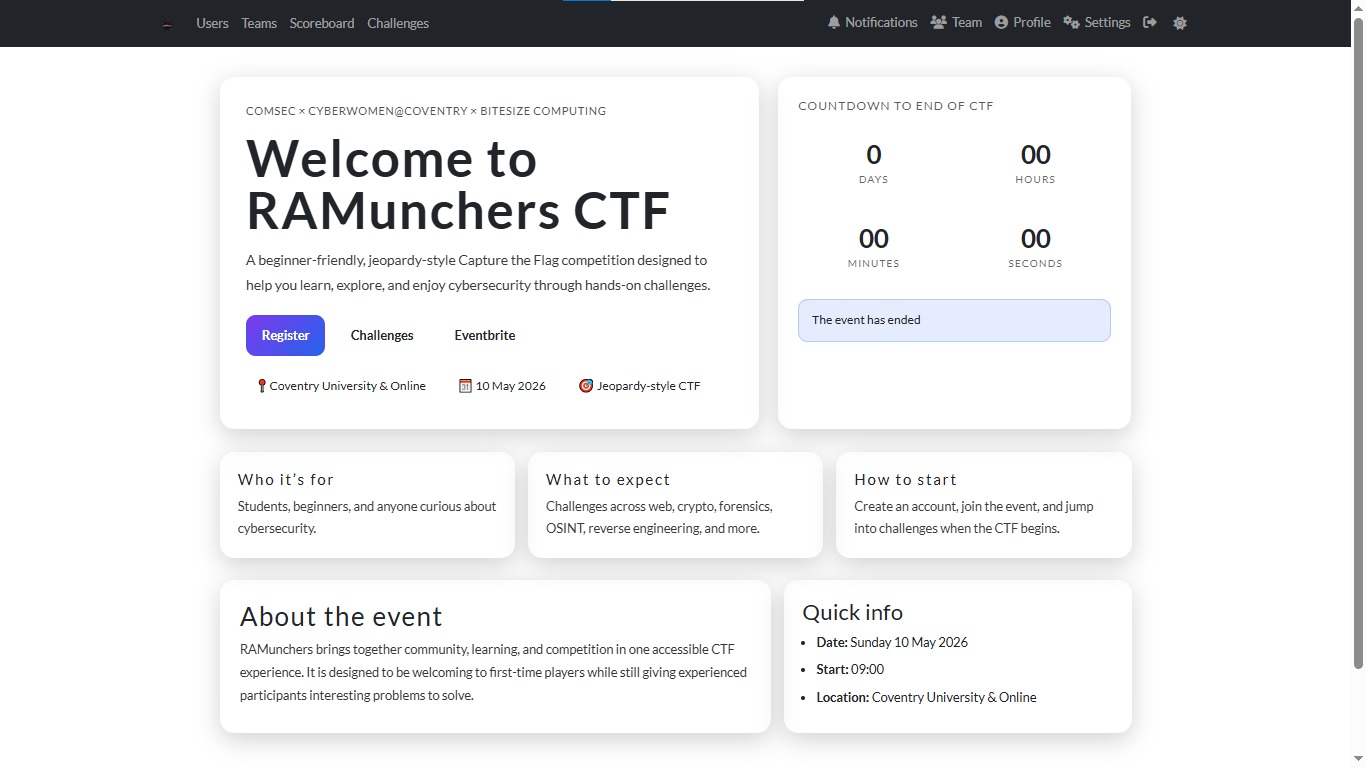Click the pin icon beside Coventry University & Online

pyautogui.click(x=262, y=386)
